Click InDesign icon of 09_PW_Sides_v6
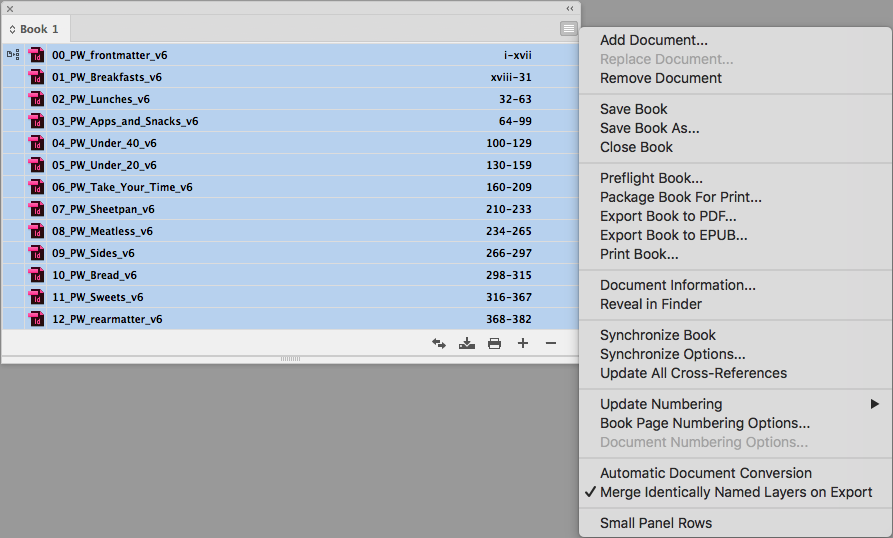893x538 pixels. 36,253
